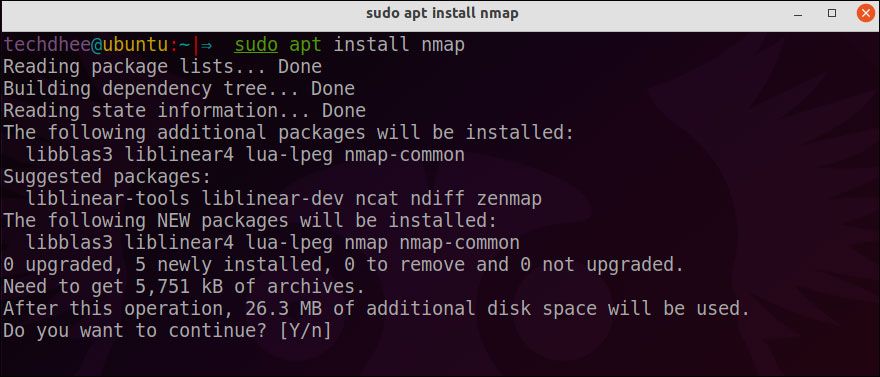
Task: Click the '[Y/n]' confirmation prompt
Action: [305, 330]
